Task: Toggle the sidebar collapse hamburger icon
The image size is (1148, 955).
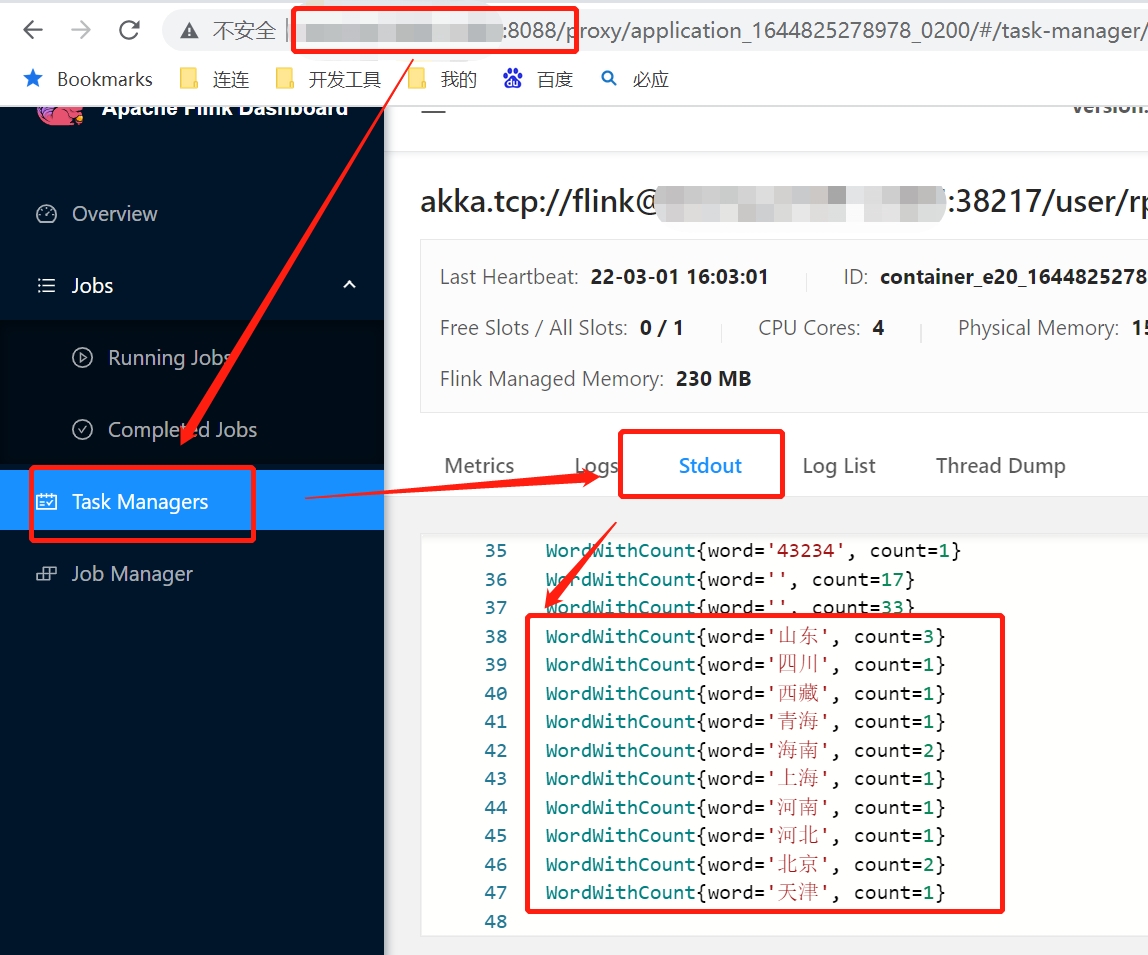Action: click(433, 111)
